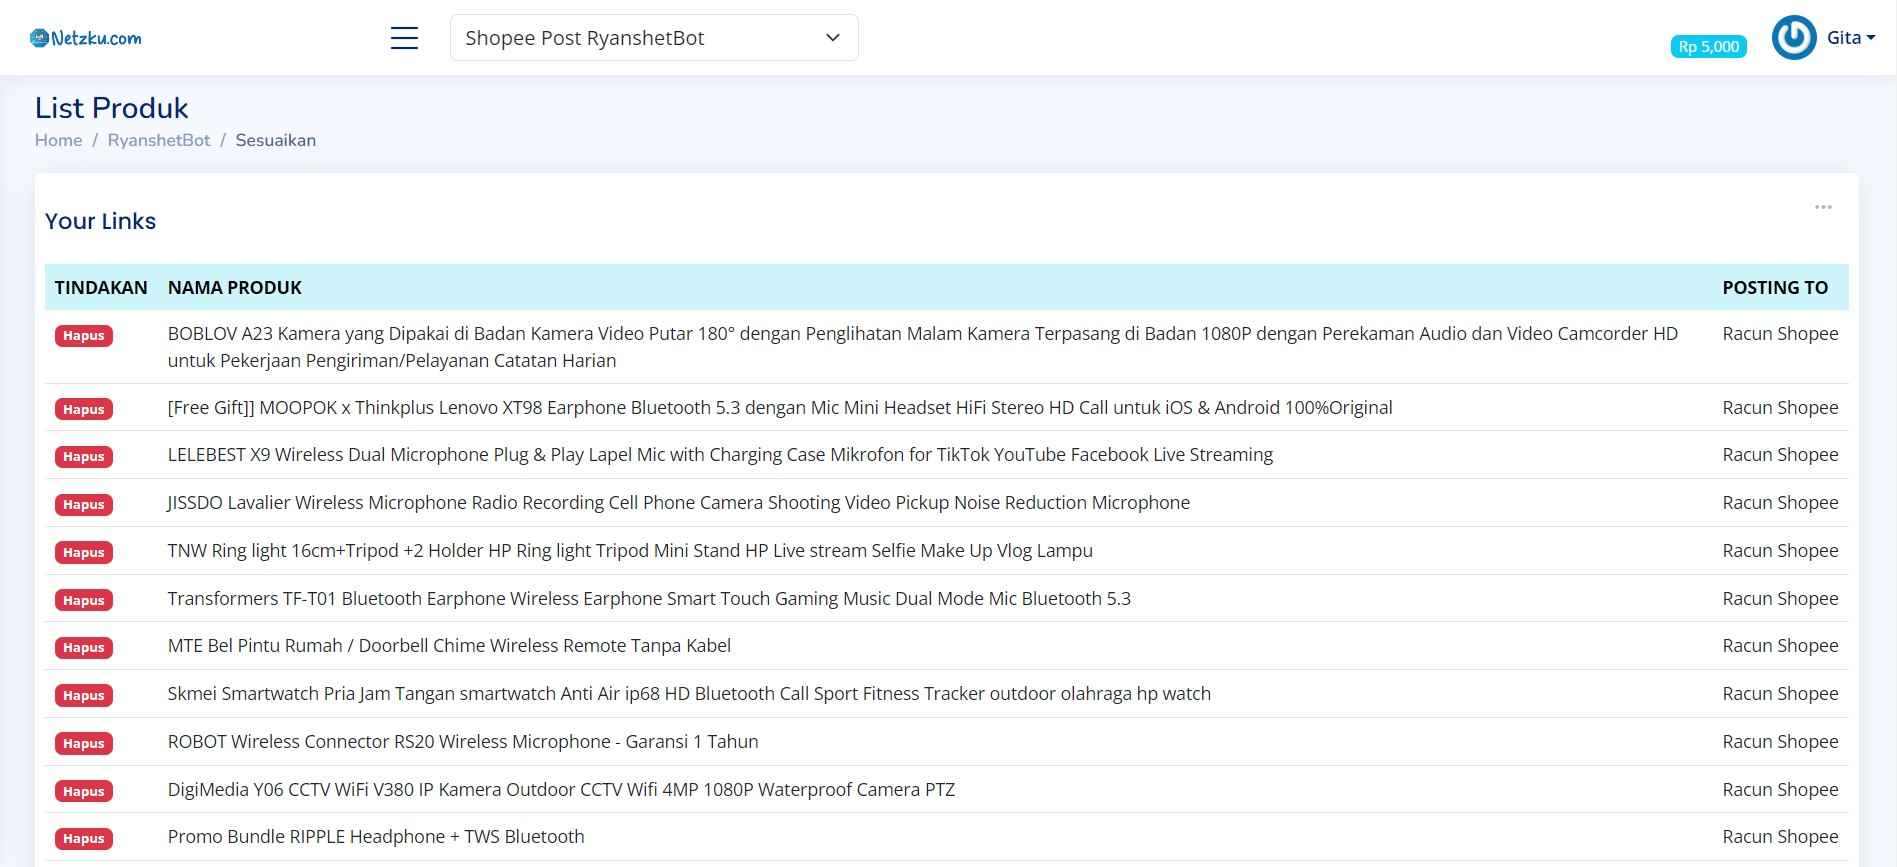Click the Gita profile avatar icon
The width and height of the screenshot is (1897, 867).
tap(1794, 38)
